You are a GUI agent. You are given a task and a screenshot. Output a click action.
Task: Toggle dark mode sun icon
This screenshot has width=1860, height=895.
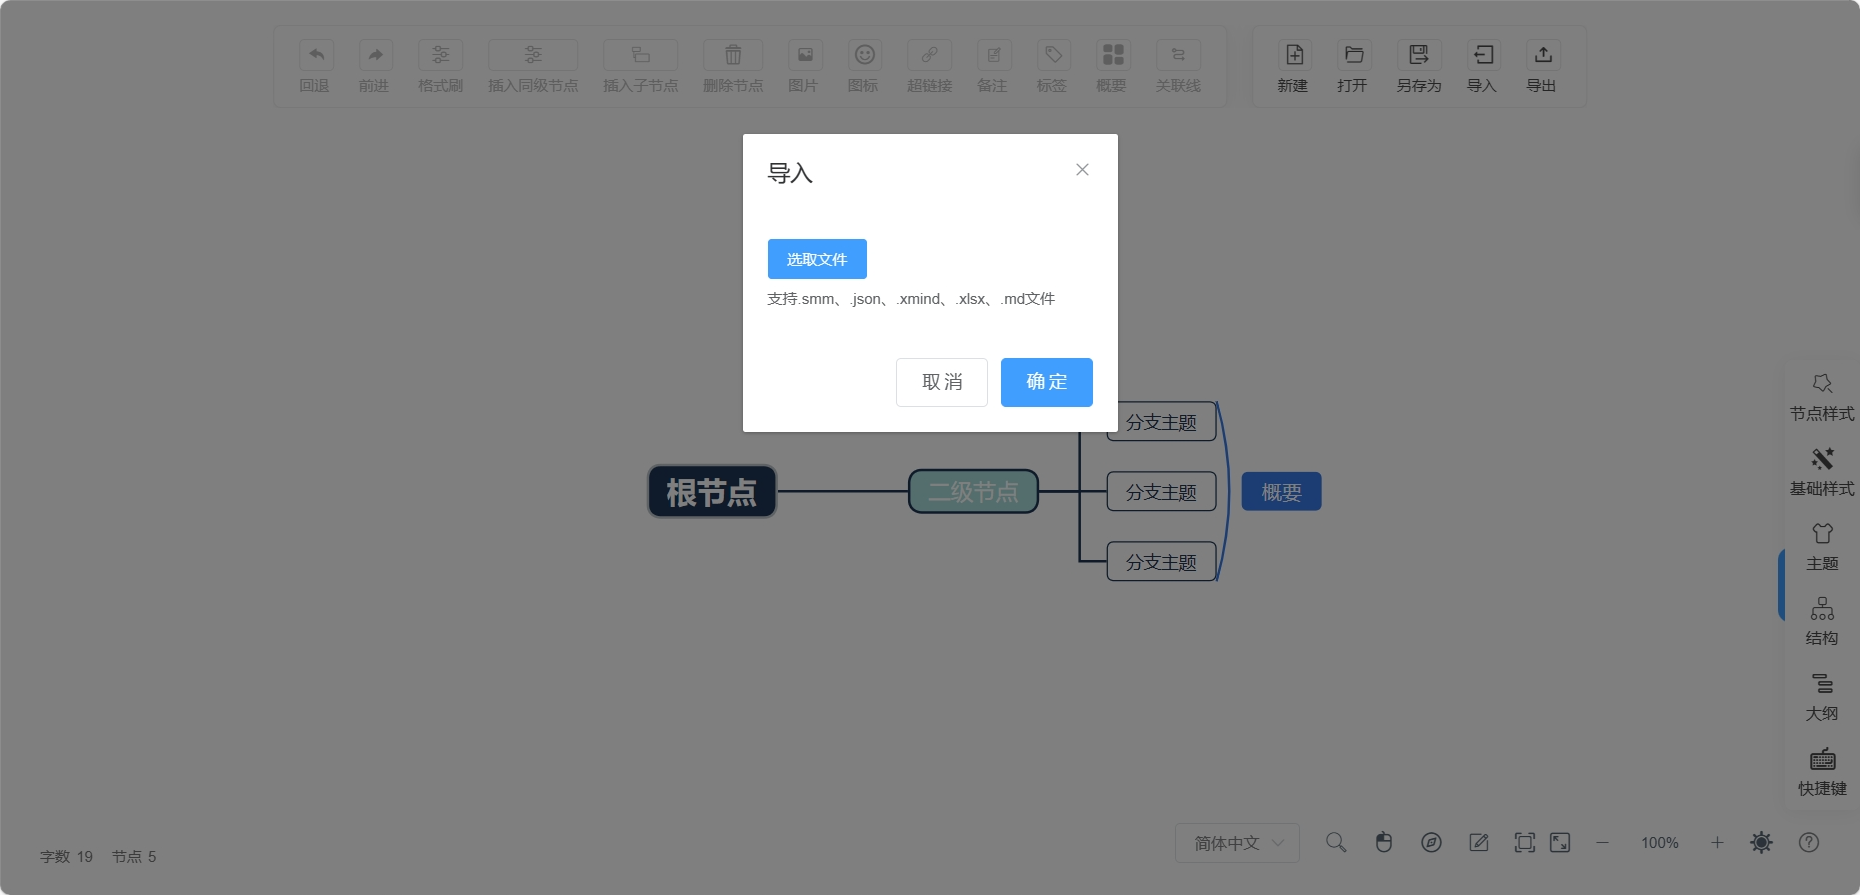1762,842
